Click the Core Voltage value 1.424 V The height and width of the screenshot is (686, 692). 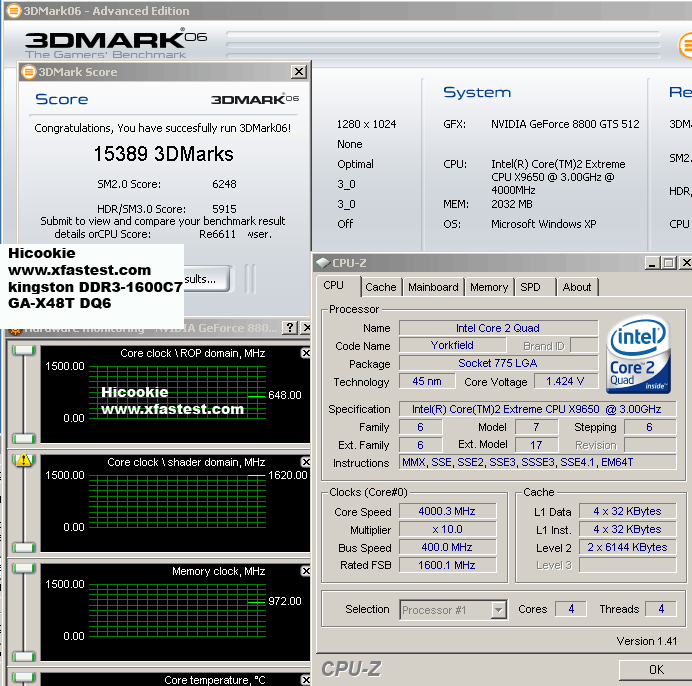pyautogui.click(x=565, y=381)
